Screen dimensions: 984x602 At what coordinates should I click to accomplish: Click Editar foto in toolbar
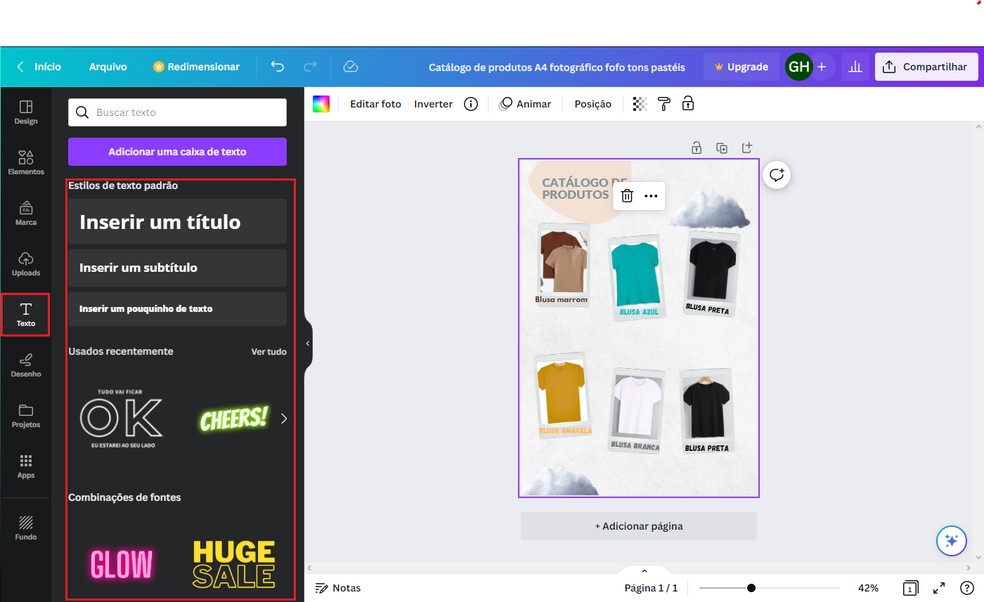(x=375, y=104)
